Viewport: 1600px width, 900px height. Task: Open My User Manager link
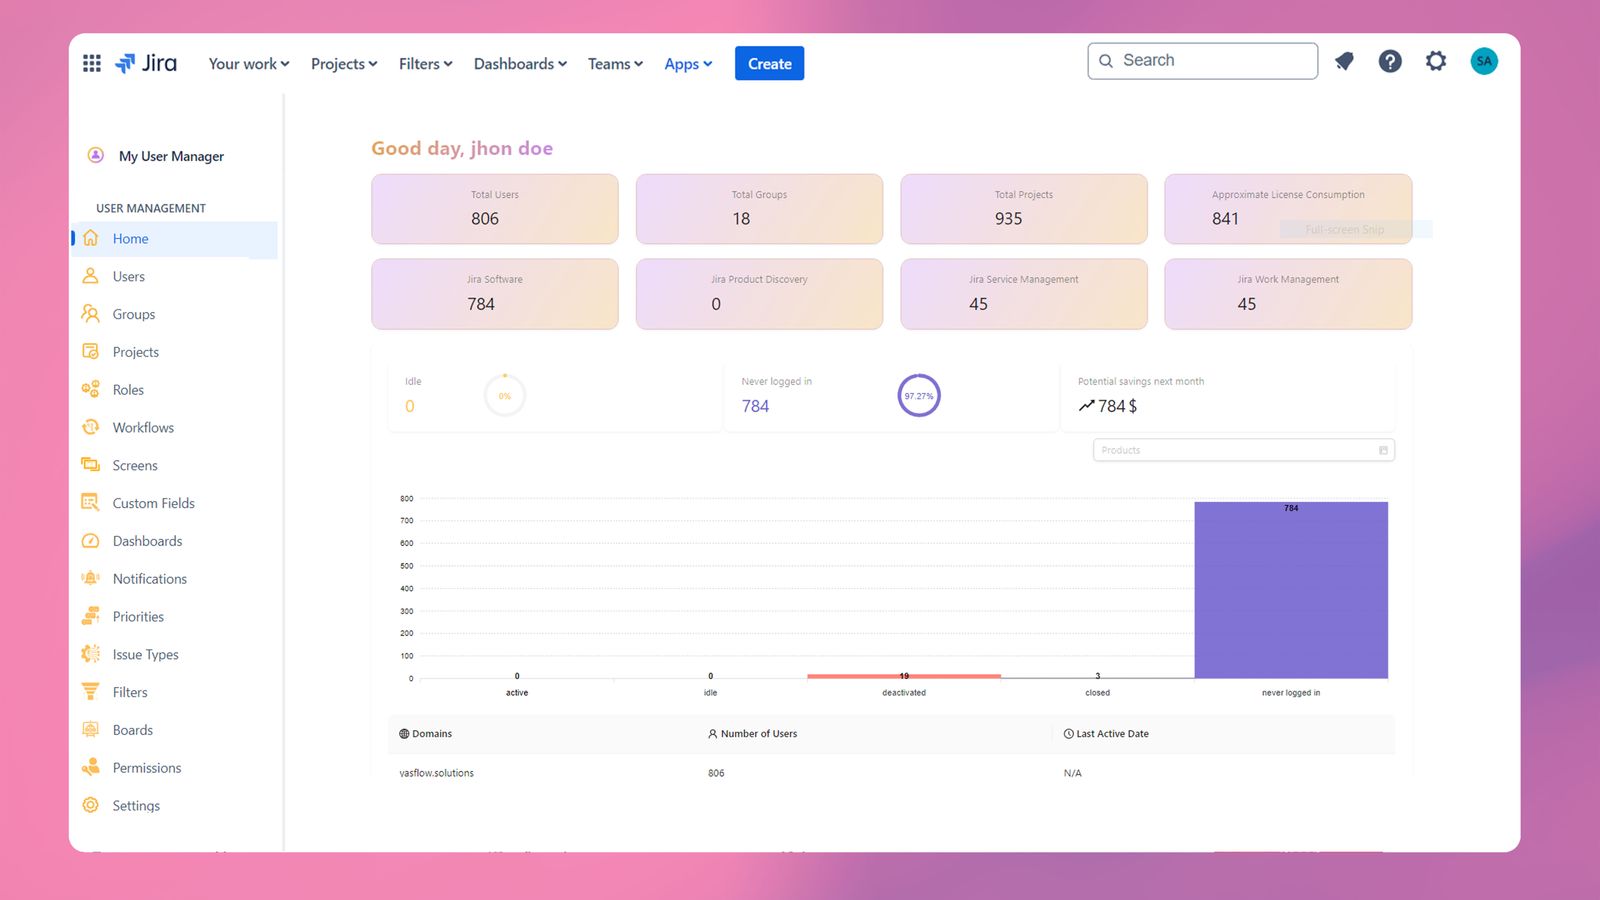coord(171,156)
